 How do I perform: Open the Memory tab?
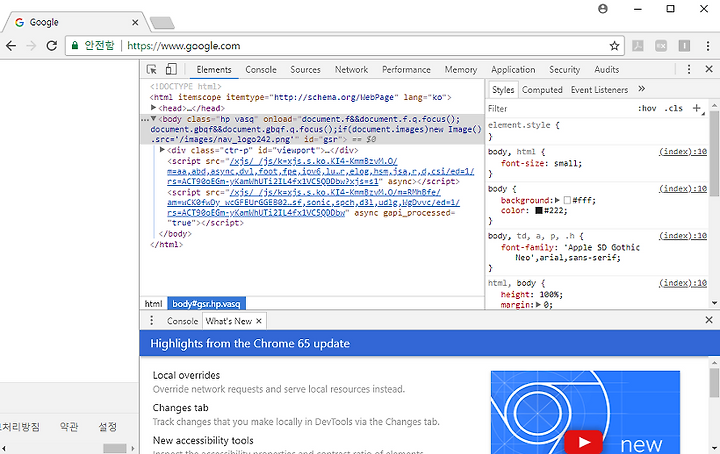461,69
